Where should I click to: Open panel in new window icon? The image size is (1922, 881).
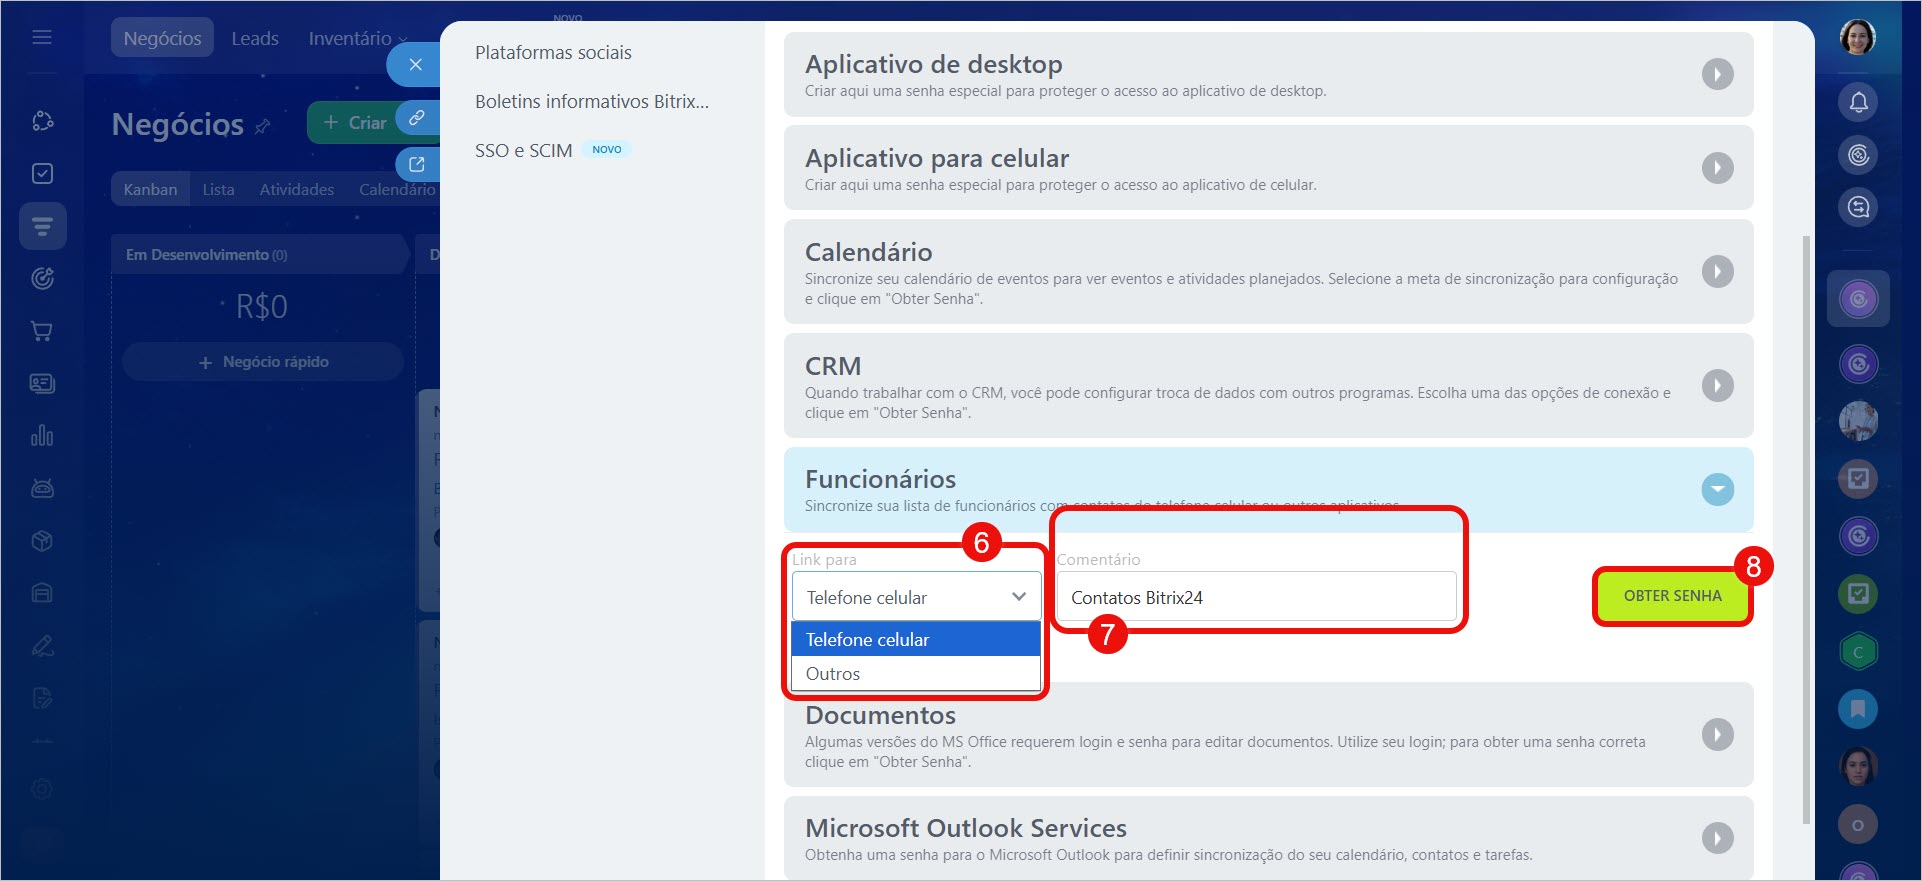(417, 164)
